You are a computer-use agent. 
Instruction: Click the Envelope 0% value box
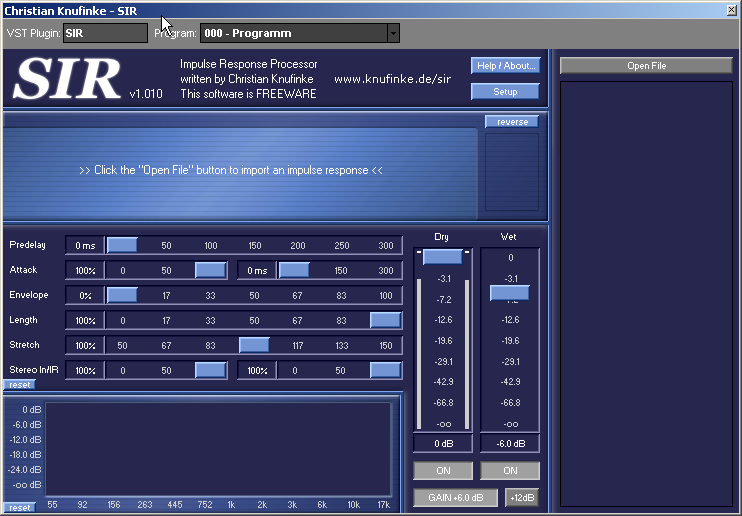(x=85, y=295)
